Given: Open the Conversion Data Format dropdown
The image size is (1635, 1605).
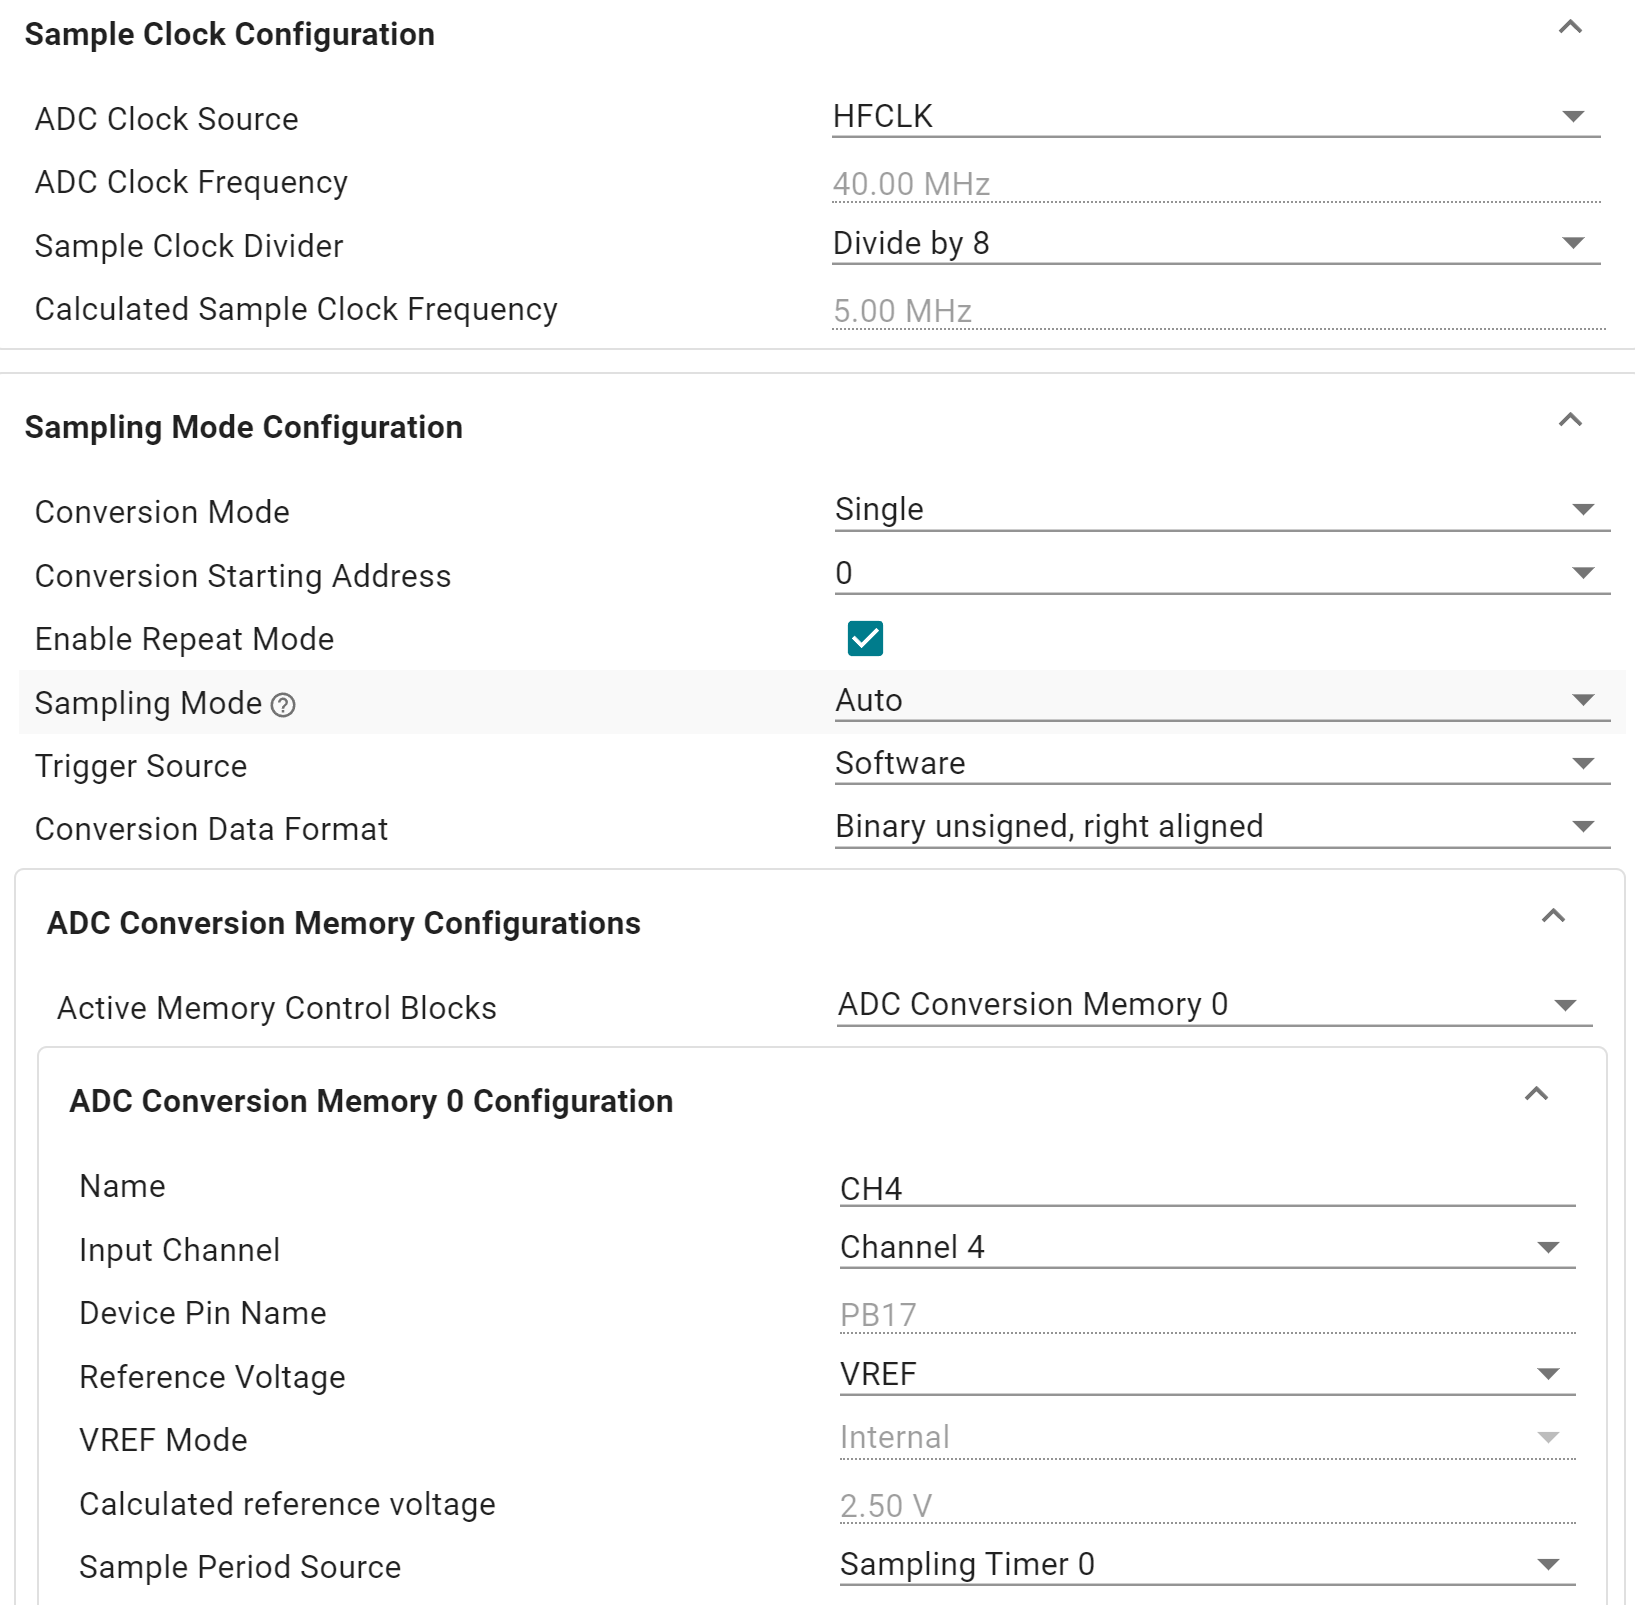Looking at the screenshot, I should pyautogui.click(x=1221, y=827).
